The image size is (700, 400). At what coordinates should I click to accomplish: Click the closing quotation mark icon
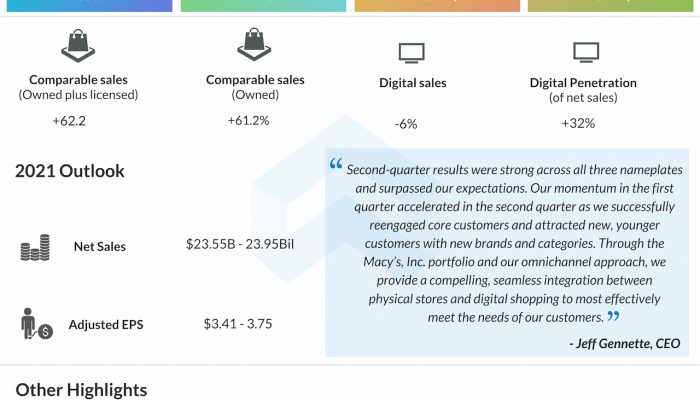(613, 318)
